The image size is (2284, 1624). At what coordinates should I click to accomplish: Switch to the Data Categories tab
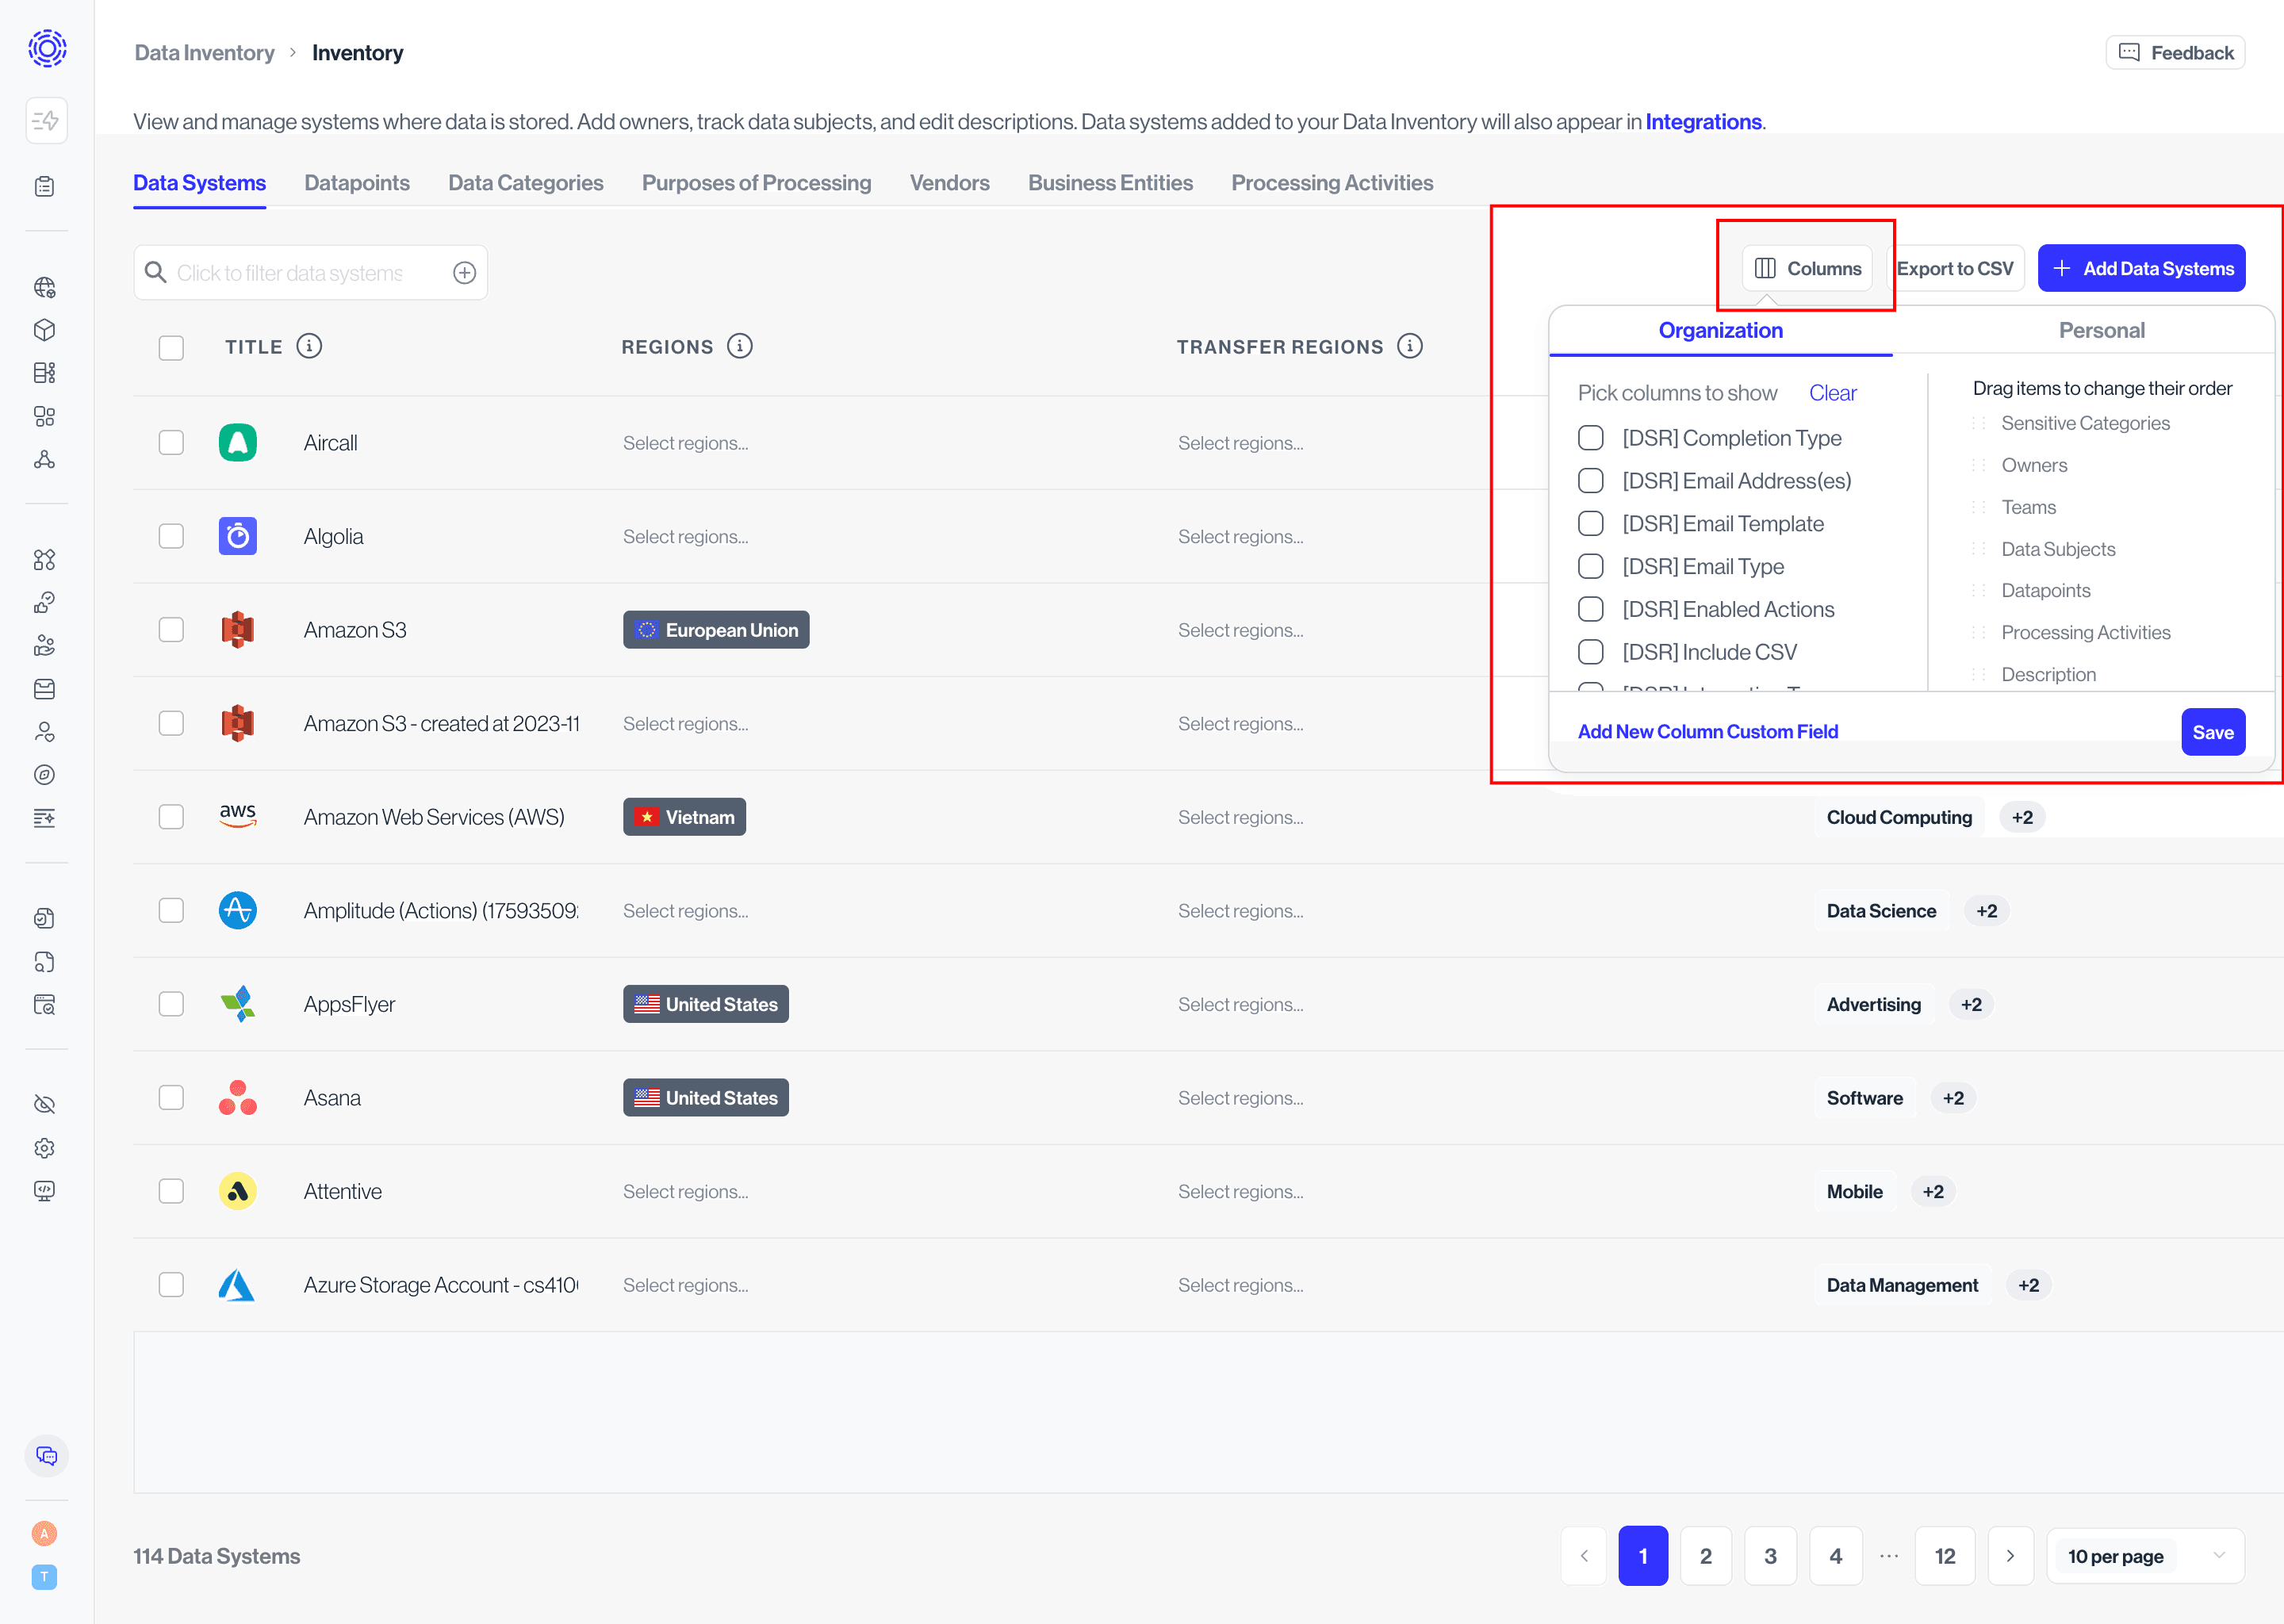tap(526, 183)
